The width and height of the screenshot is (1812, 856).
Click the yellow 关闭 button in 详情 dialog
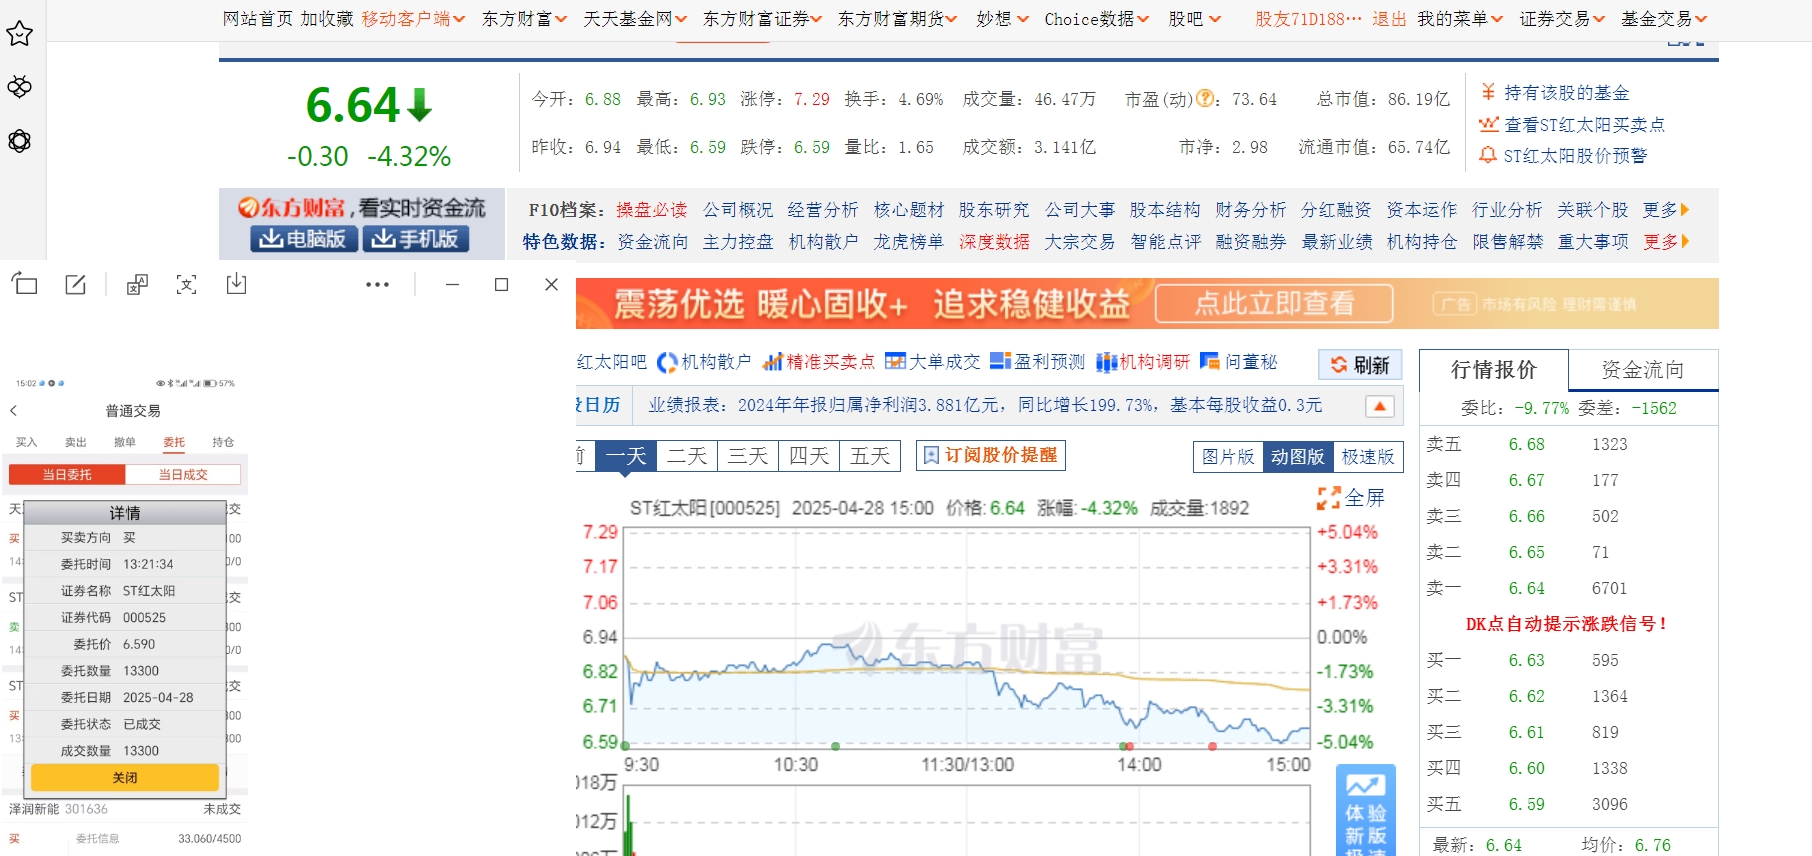[x=125, y=777]
